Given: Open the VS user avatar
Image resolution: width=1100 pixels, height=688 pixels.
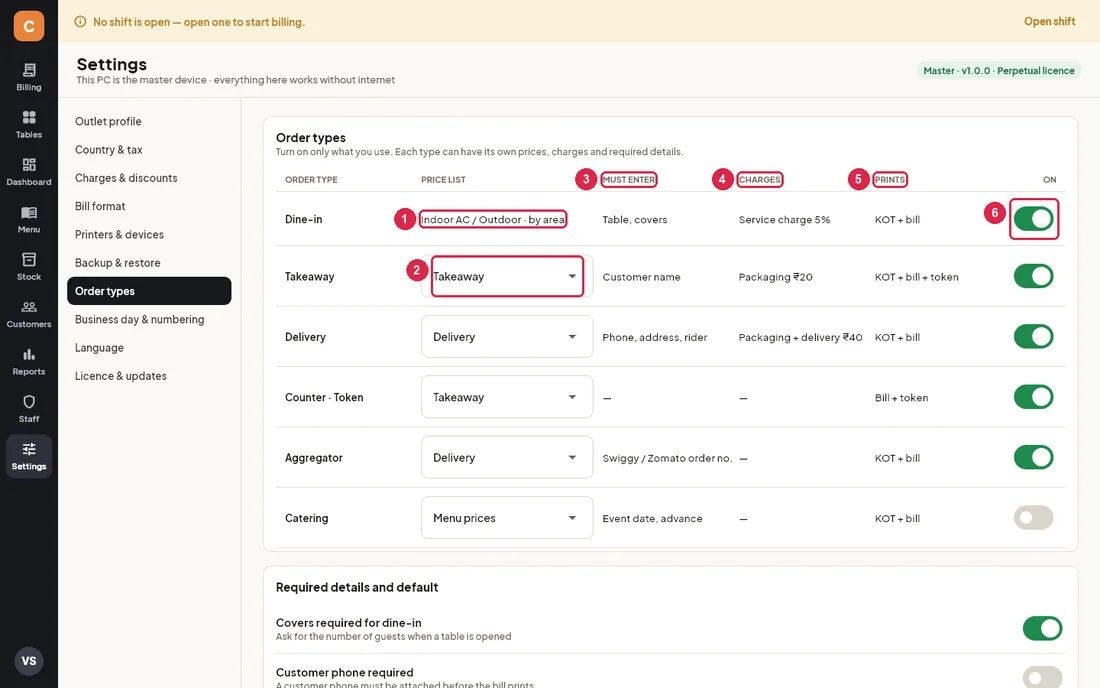Looking at the screenshot, I should coord(29,661).
